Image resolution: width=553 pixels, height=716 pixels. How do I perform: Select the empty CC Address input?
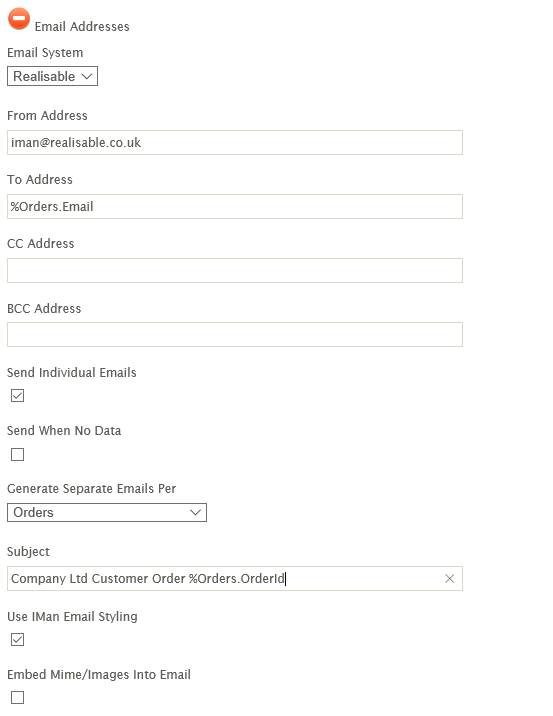[235, 270]
